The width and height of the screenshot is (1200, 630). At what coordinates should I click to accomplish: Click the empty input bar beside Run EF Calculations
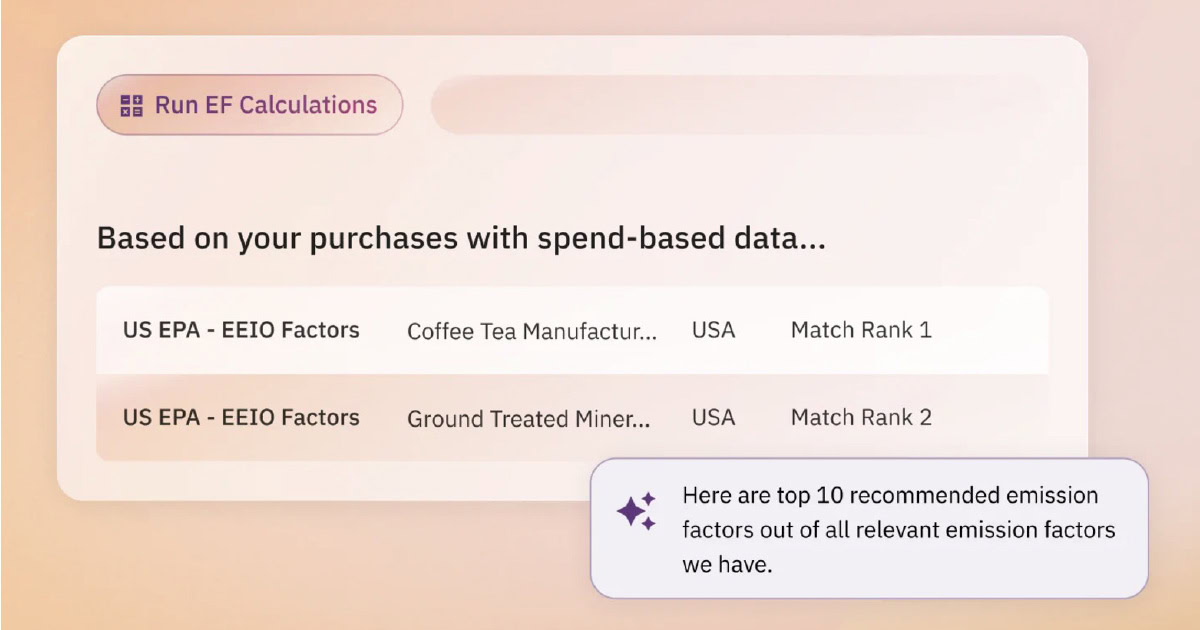[740, 105]
